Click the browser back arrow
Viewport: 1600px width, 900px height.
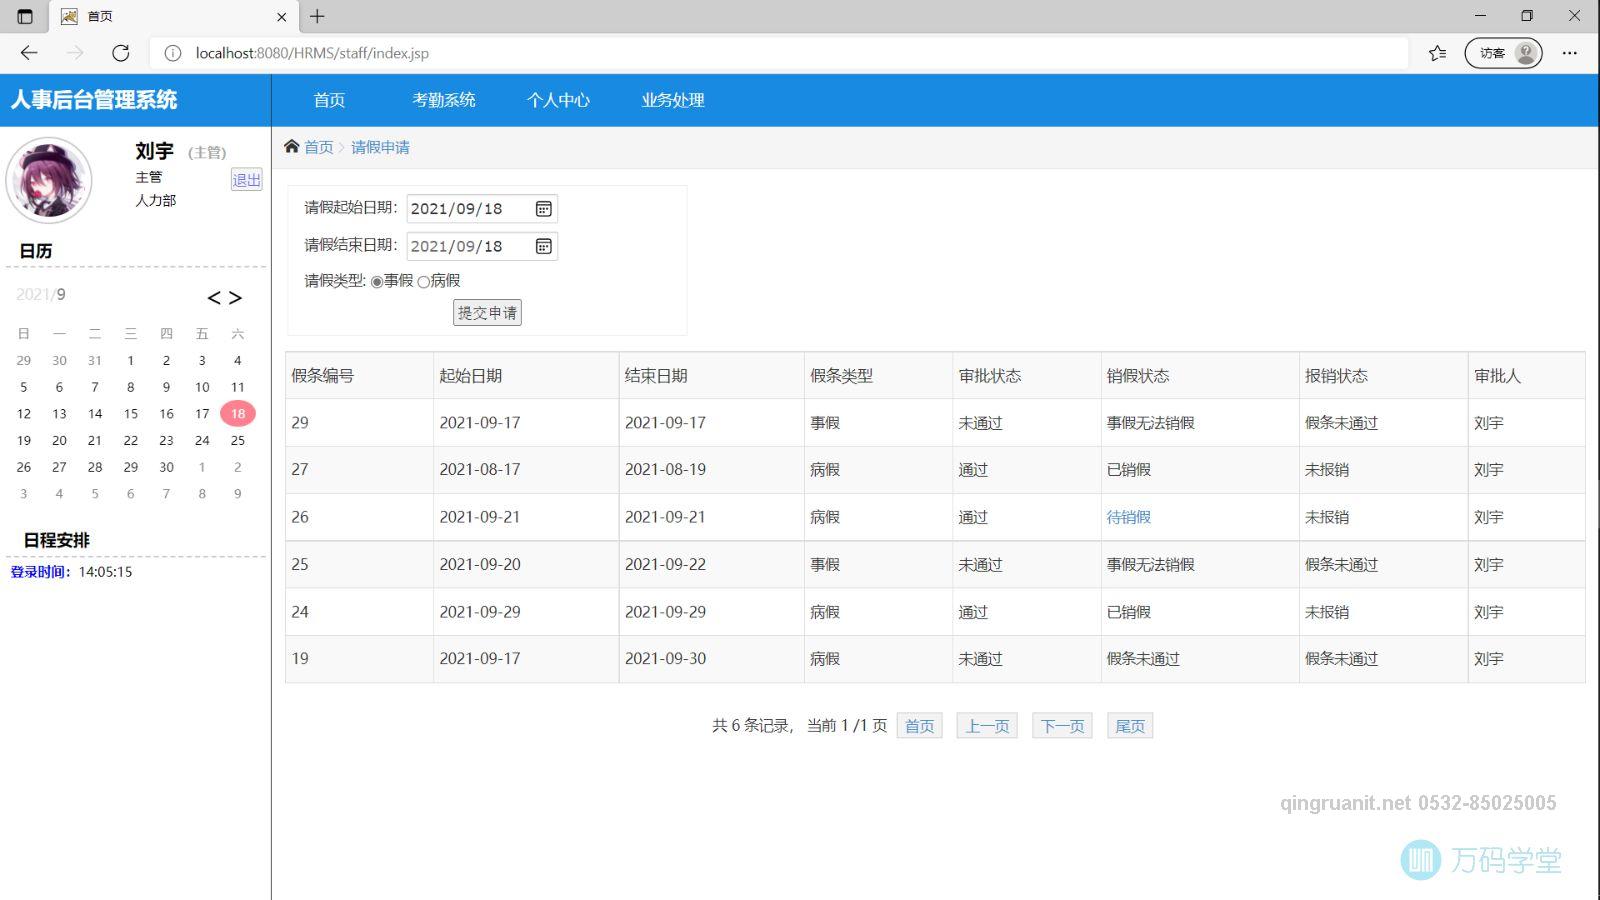pyautogui.click(x=29, y=53)
